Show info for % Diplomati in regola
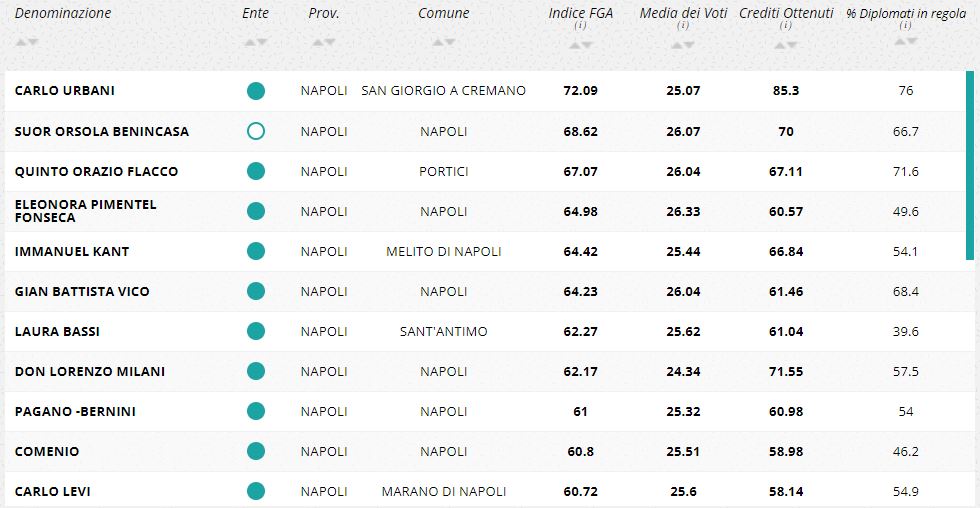The width and height of the screenshot is (980, 508). (905, 26)
